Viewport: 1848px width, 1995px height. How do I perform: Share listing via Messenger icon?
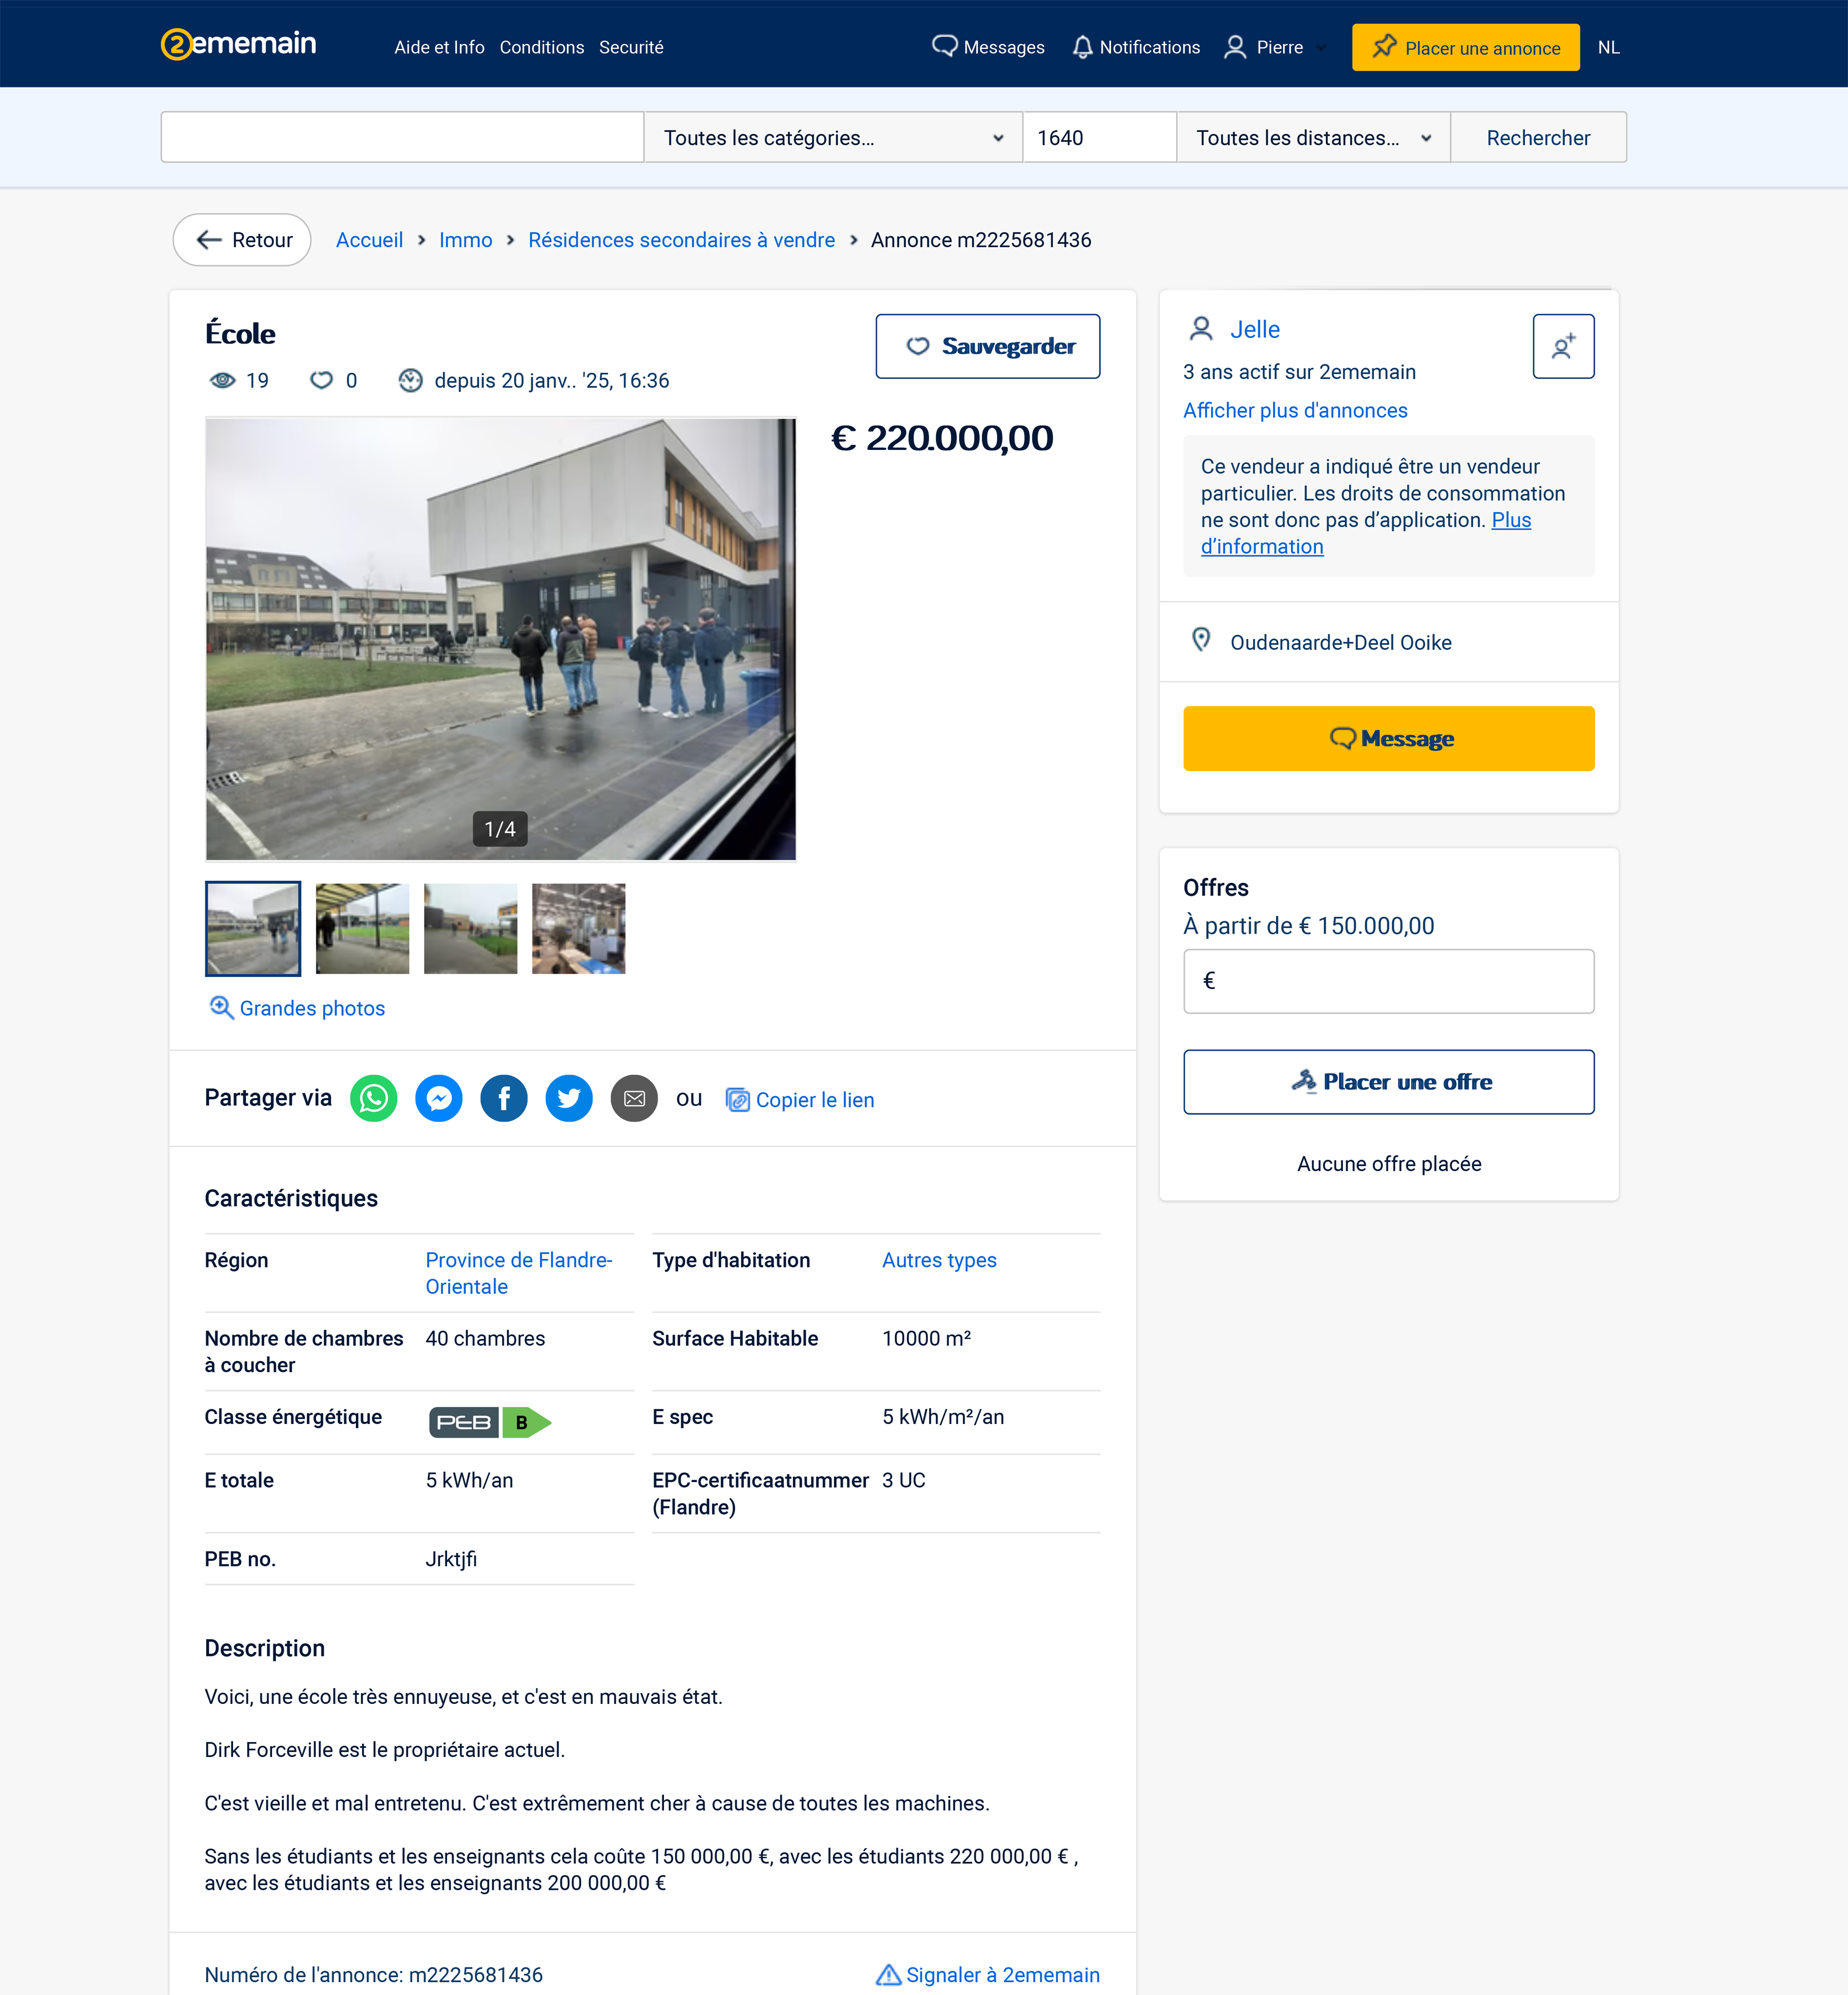point(438,1099)
